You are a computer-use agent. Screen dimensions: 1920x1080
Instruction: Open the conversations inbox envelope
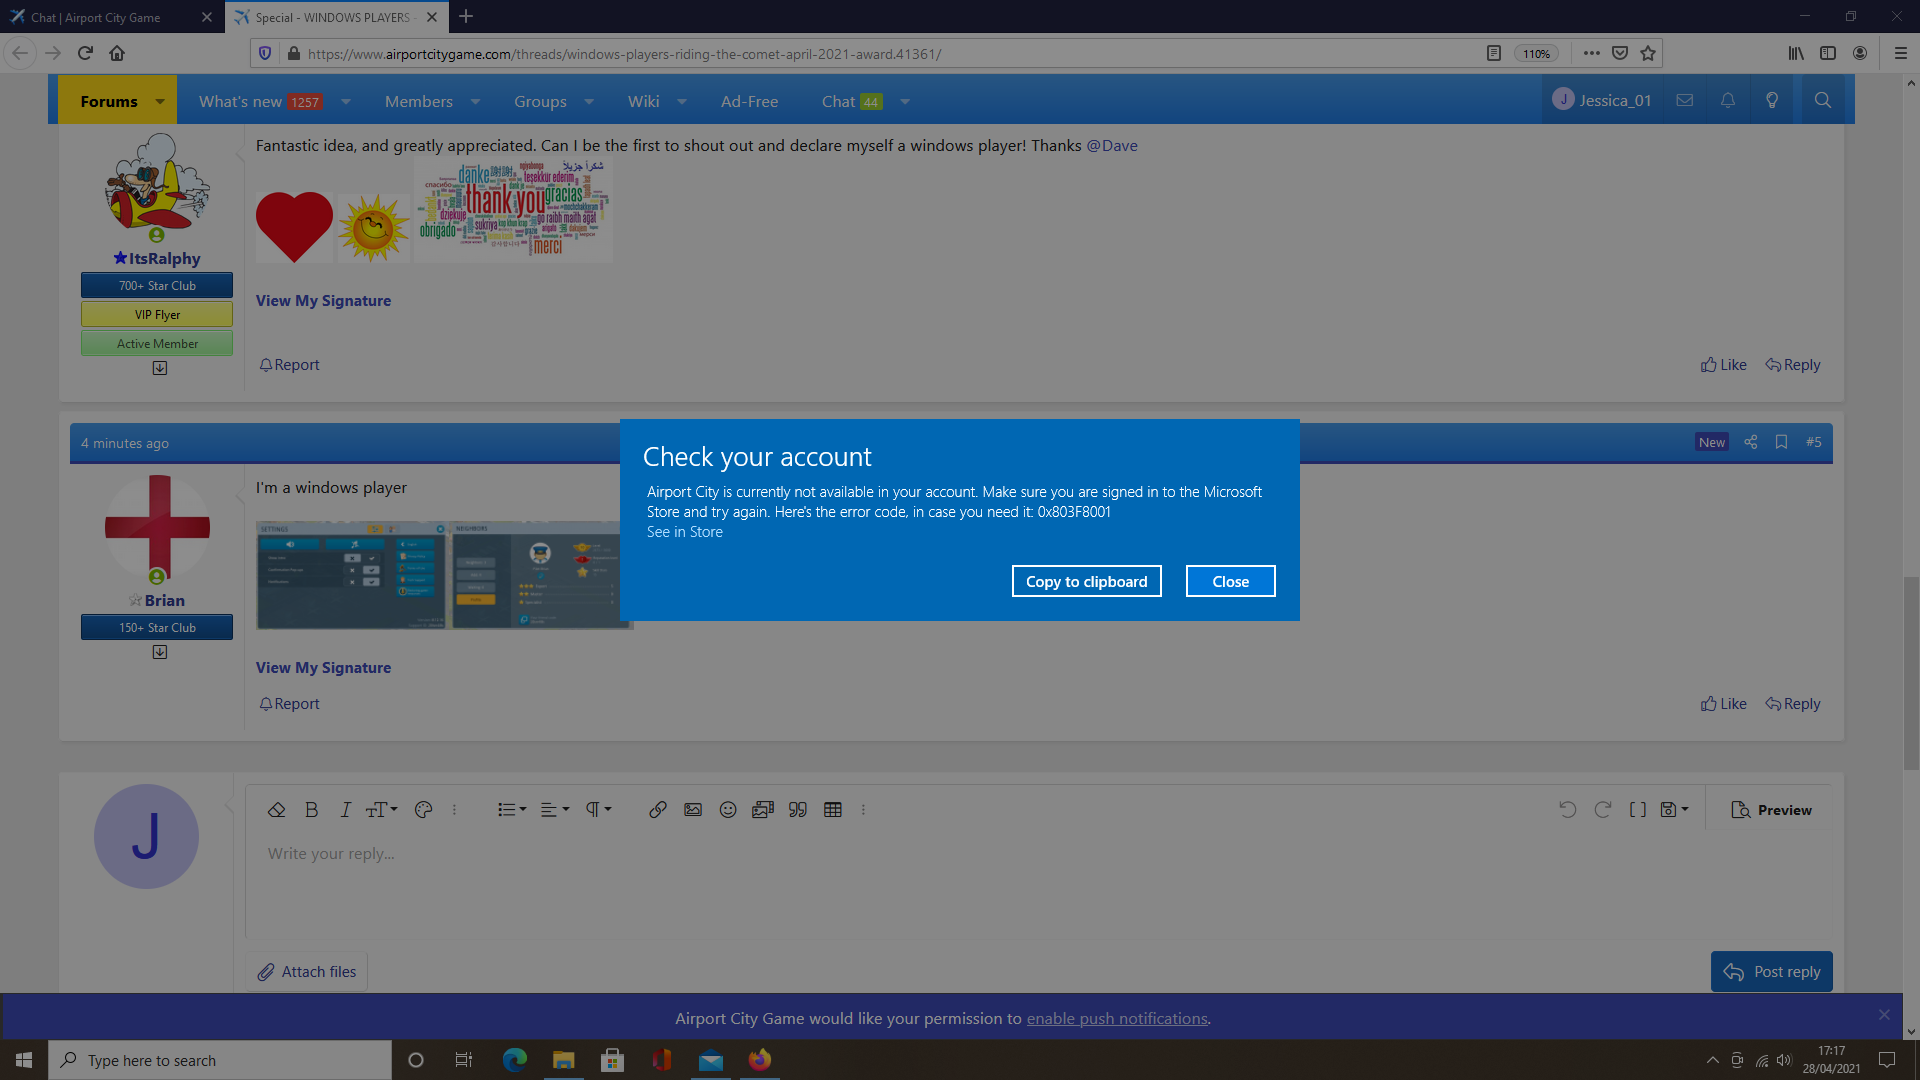[1685, 100]
